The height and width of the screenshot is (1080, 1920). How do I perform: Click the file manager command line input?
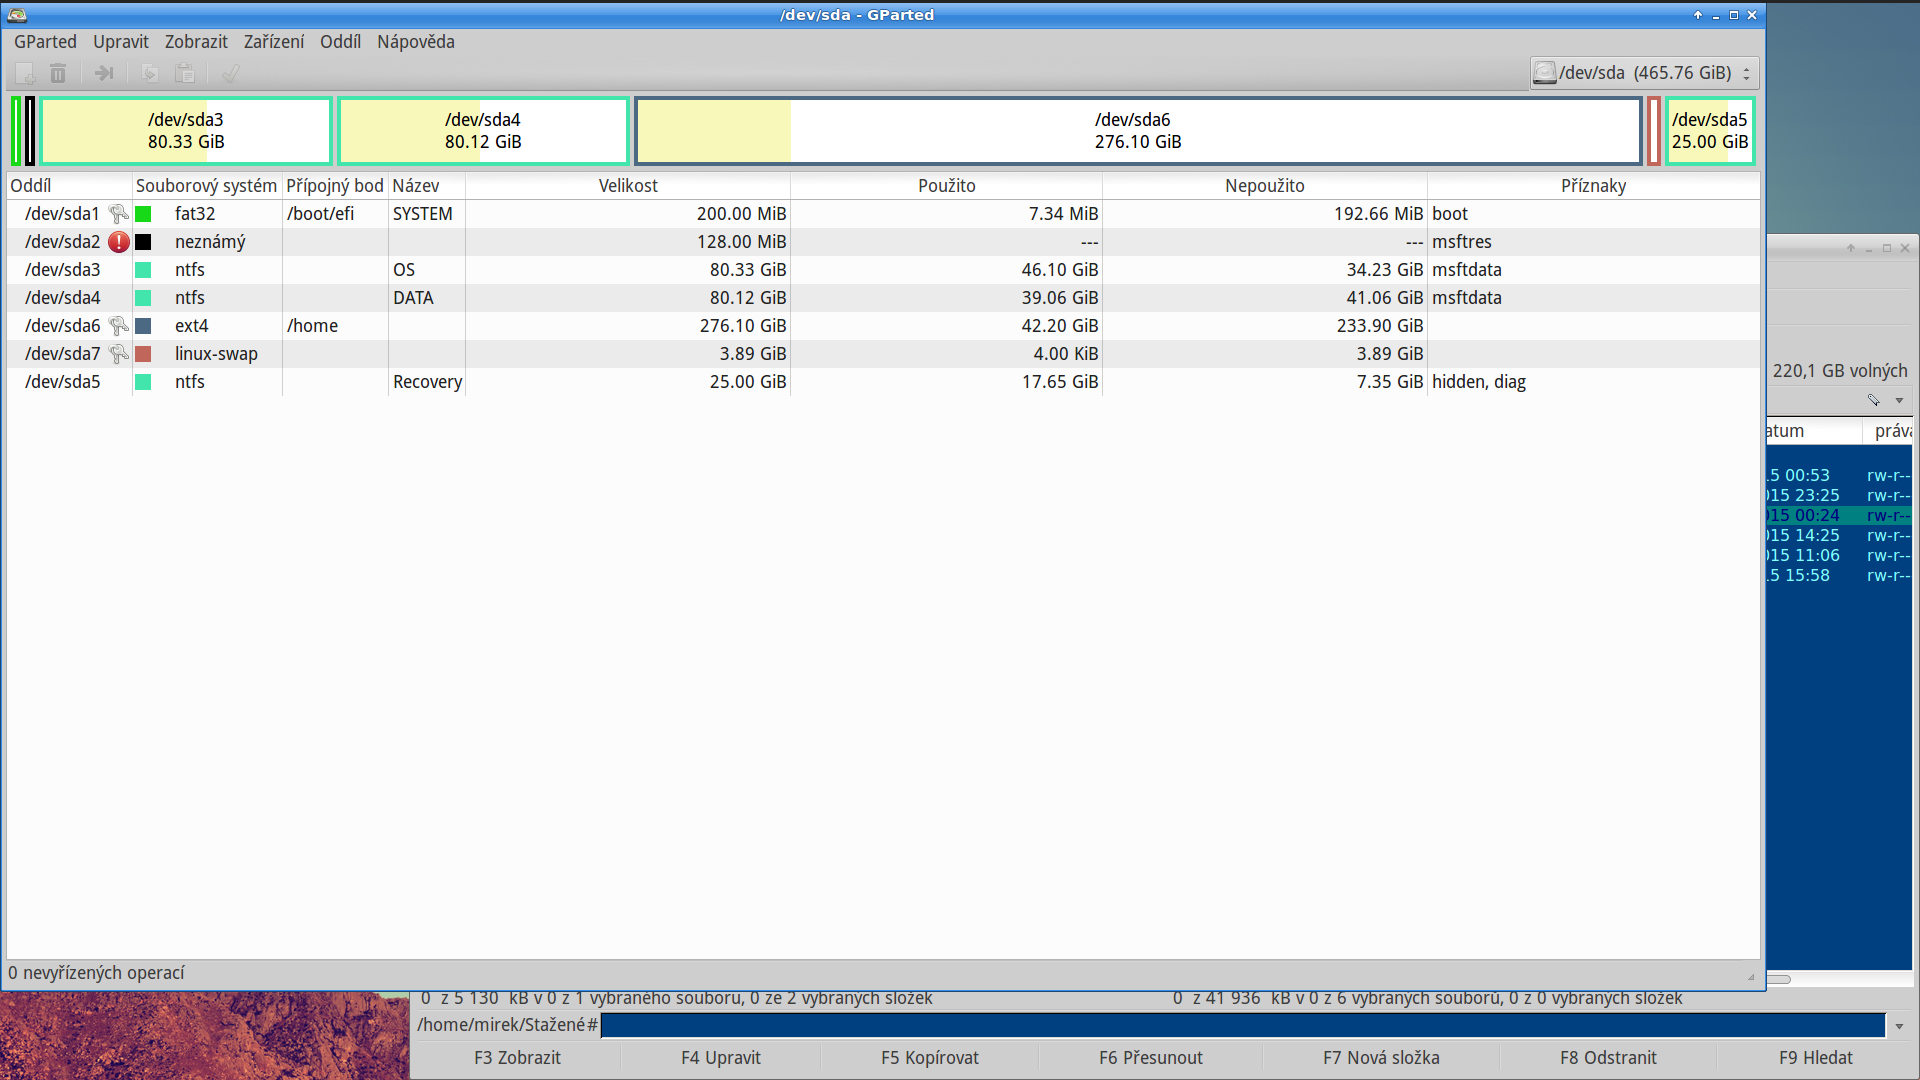tap(1243, 1026)
